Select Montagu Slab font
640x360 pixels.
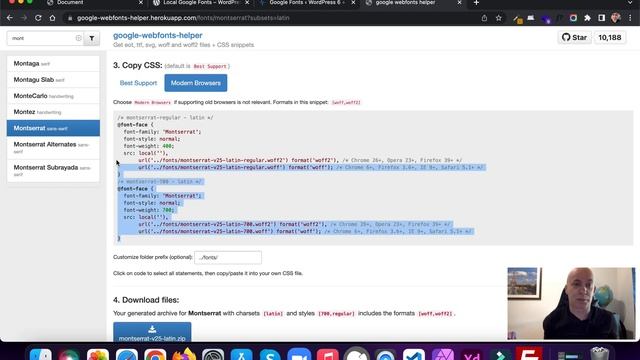click(53, 80)
